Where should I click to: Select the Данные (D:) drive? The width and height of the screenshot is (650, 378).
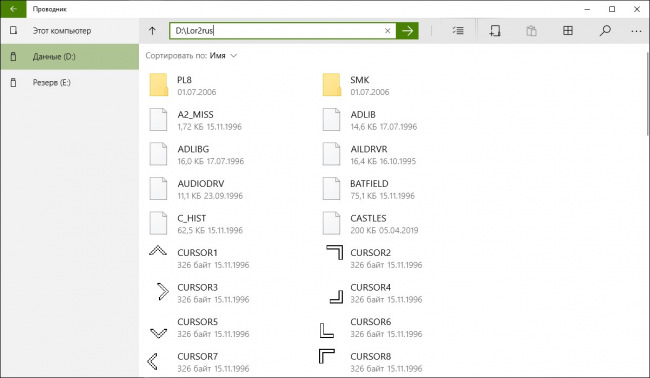(70, 57)
